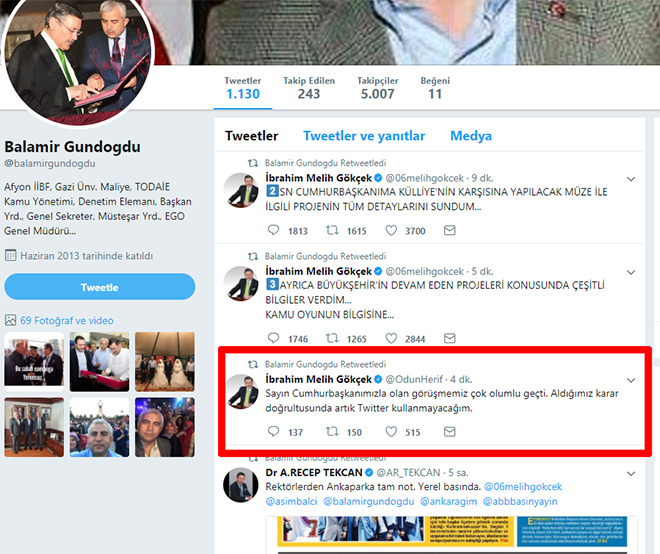
Task: Open the @OdunHerif handle
Action: tap(414, 379)
